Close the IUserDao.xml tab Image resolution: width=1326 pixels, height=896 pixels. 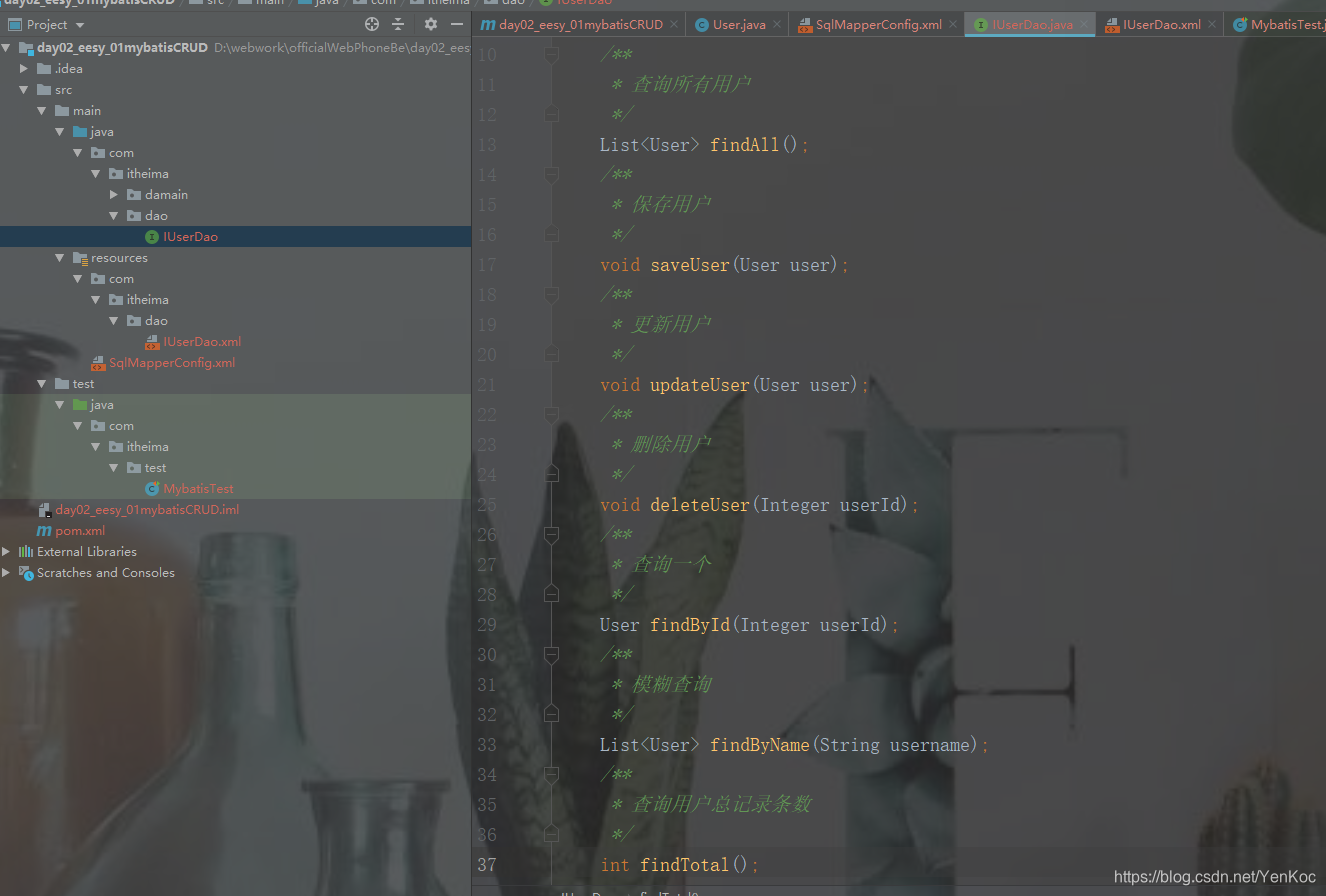click(x=1211, y=24)
